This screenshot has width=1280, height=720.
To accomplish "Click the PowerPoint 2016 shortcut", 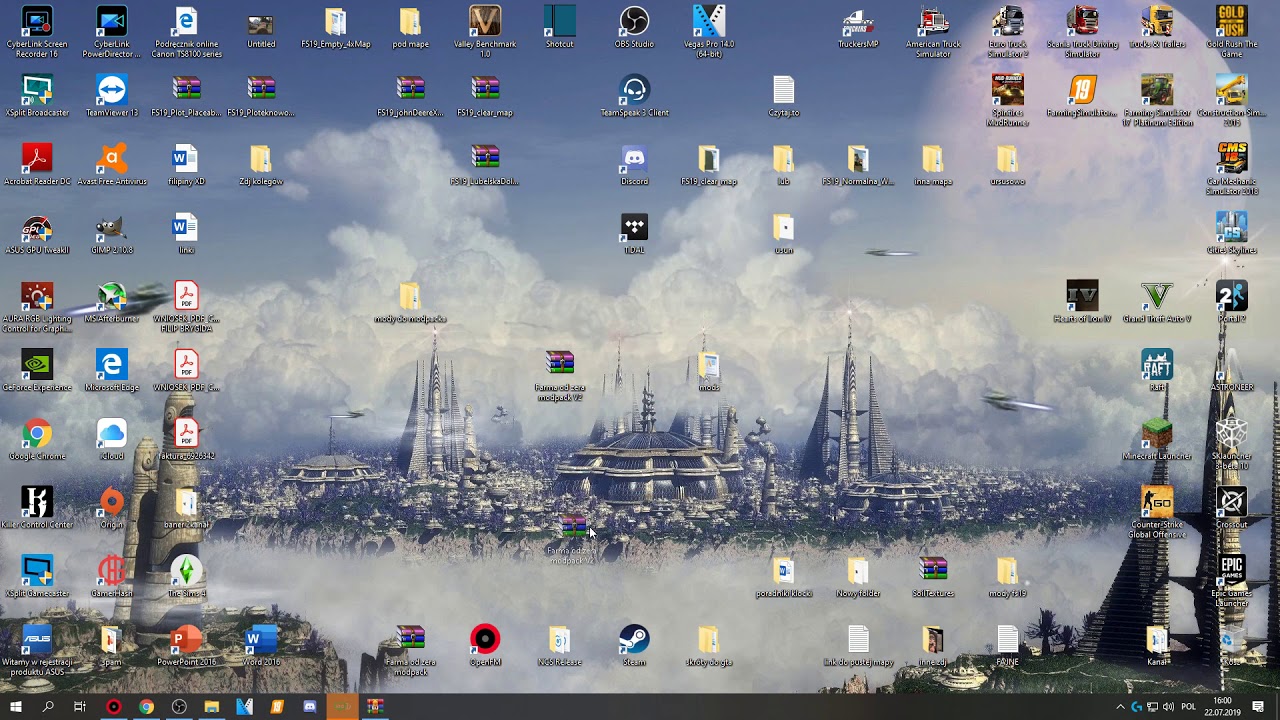I will pyautogui.click(x=186, y=647).
